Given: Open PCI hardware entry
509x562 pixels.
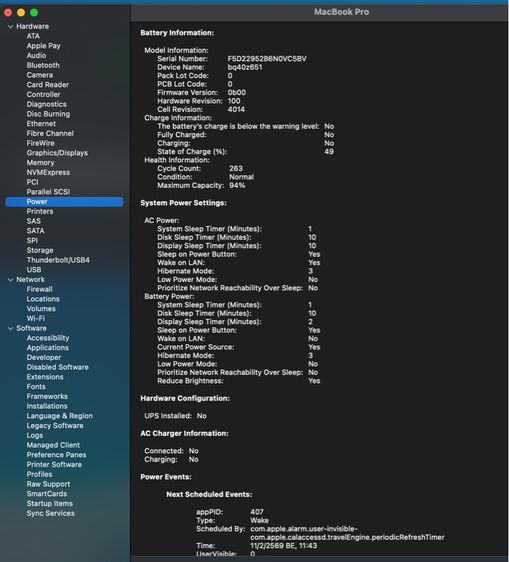Looking at the screenshot, I should click(32, 182).
